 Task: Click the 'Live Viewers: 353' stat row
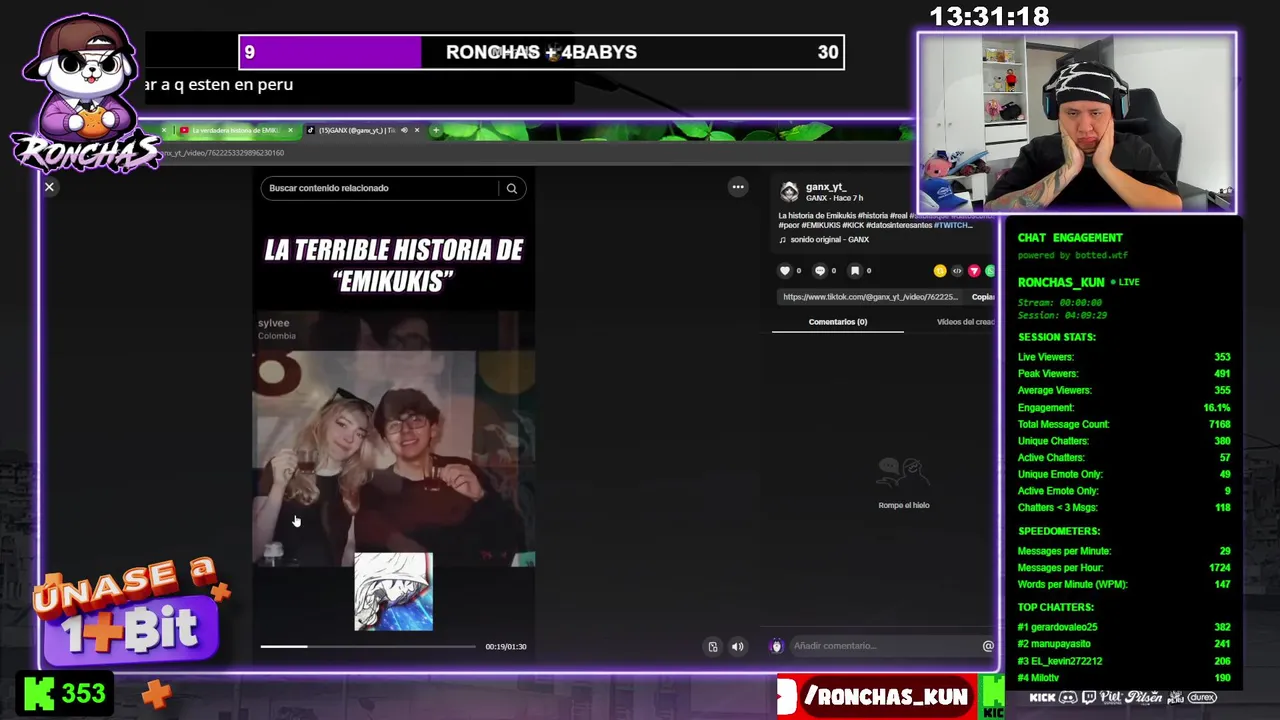tap(1124, 357)
